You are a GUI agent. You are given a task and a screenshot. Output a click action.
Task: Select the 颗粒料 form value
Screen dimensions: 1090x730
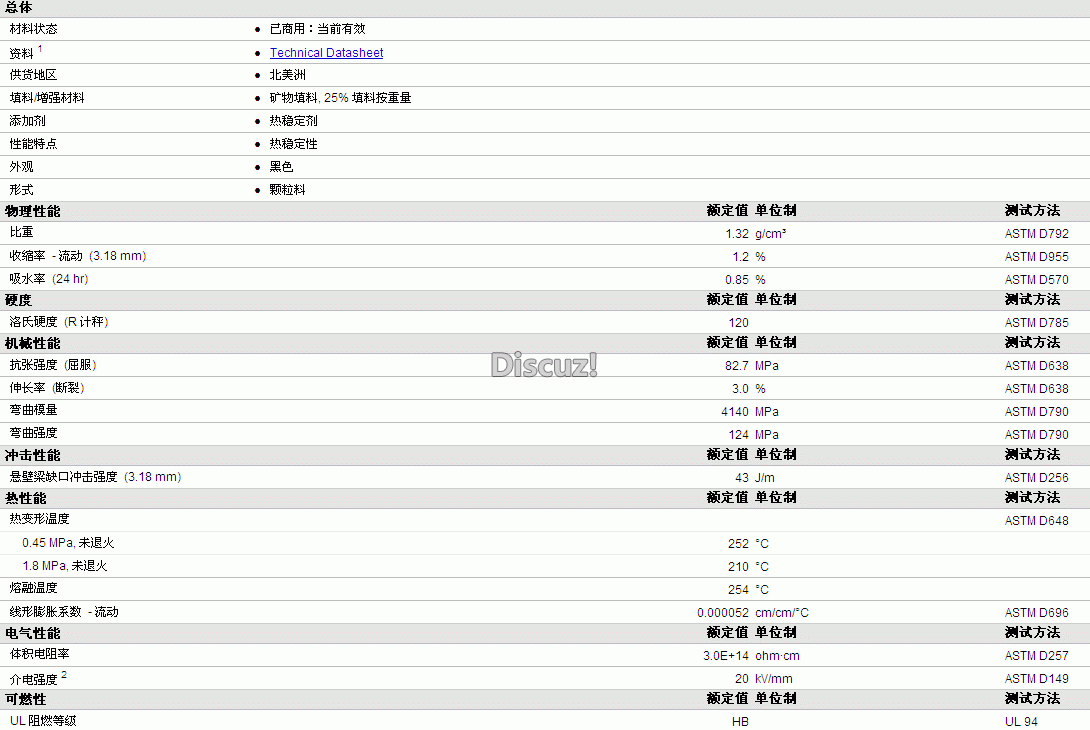point(287,190)
